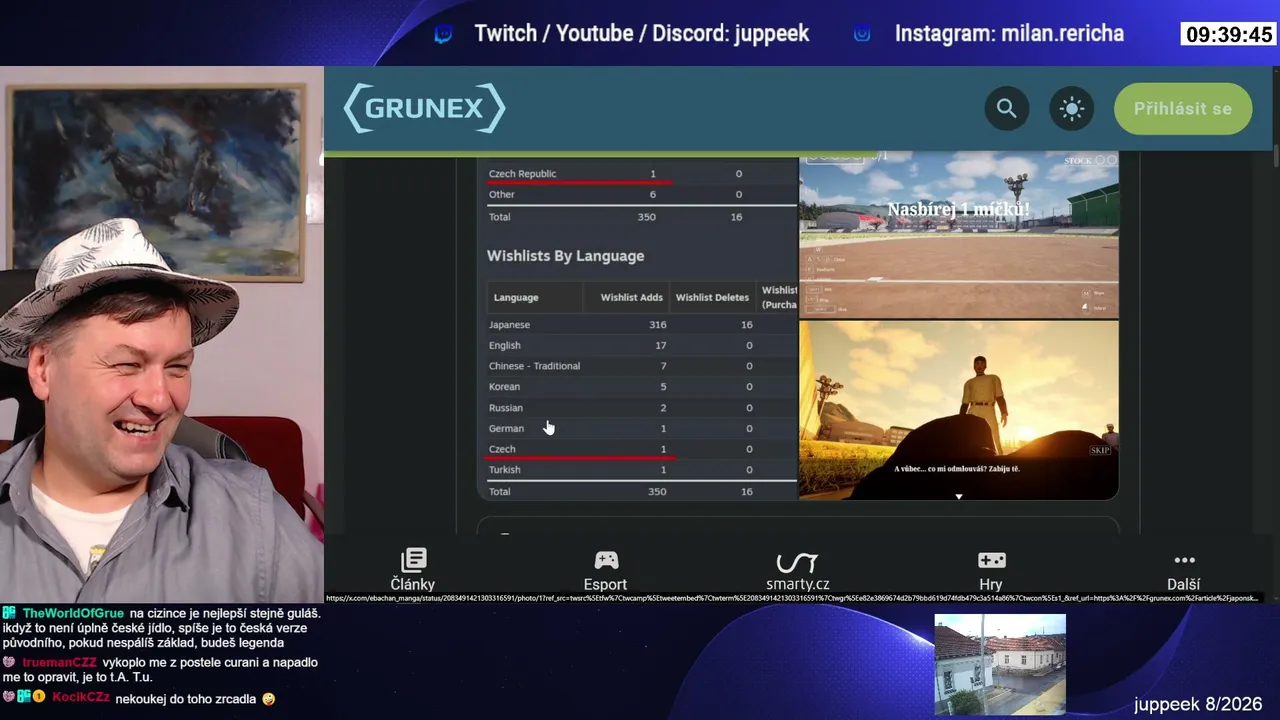This screenshot has width=1280, height=720.
Task: Click the chat username TheWorldOfGrue
Action: (73, 613)
